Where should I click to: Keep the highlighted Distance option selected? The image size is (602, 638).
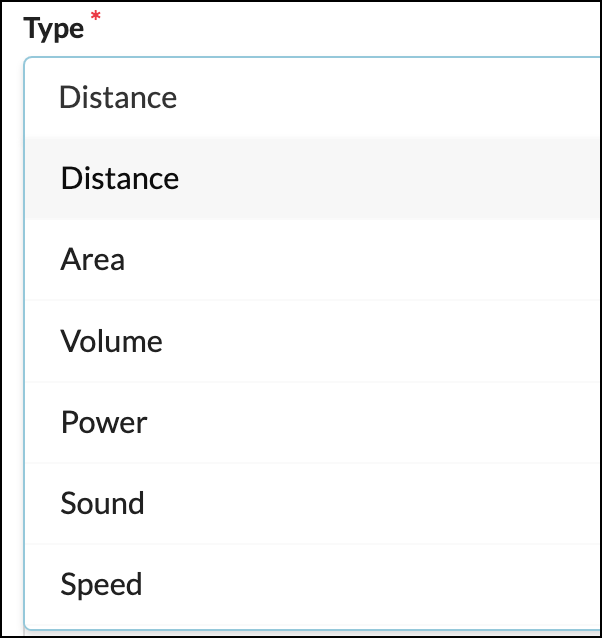coord(120,178)
